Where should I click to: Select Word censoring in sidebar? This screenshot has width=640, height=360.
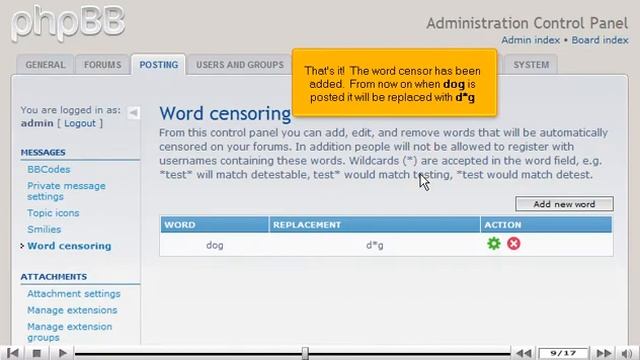pos(69,246)
